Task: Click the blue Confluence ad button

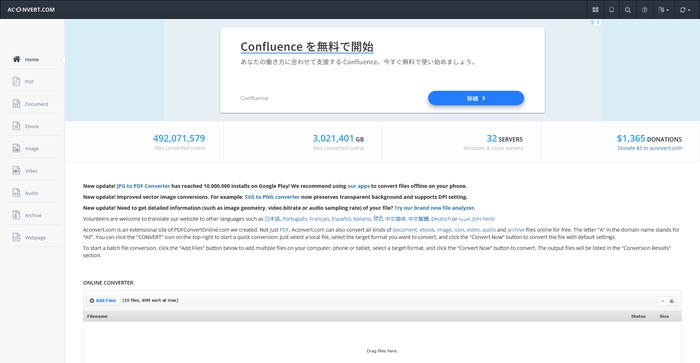Action: tap(476, 98)
